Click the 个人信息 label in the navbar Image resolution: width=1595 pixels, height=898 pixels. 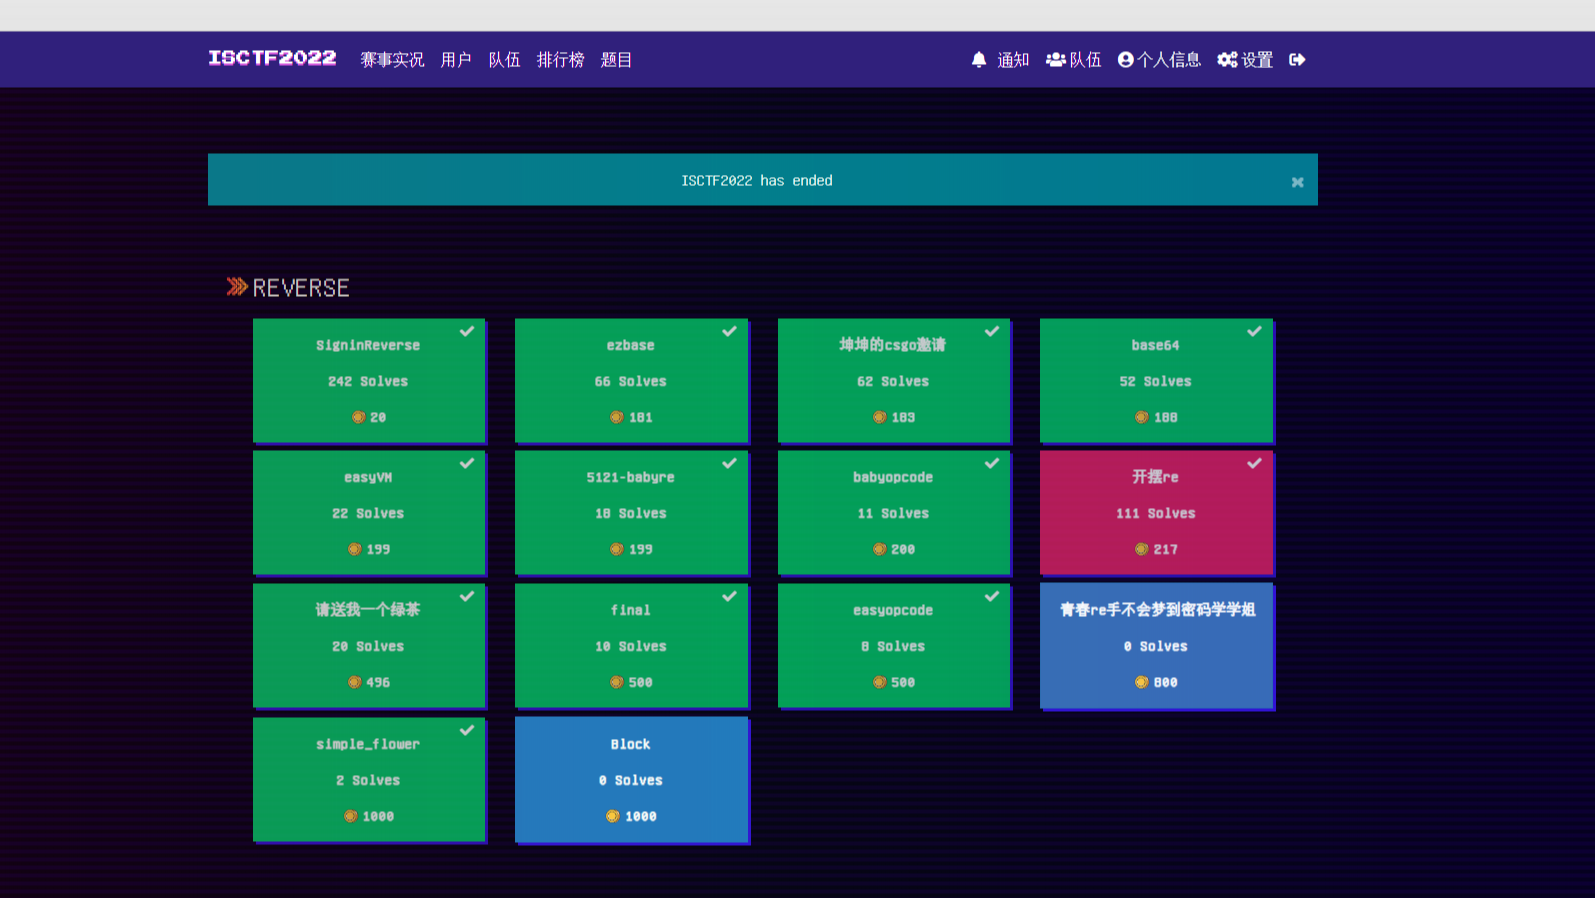coord(1169,60)
